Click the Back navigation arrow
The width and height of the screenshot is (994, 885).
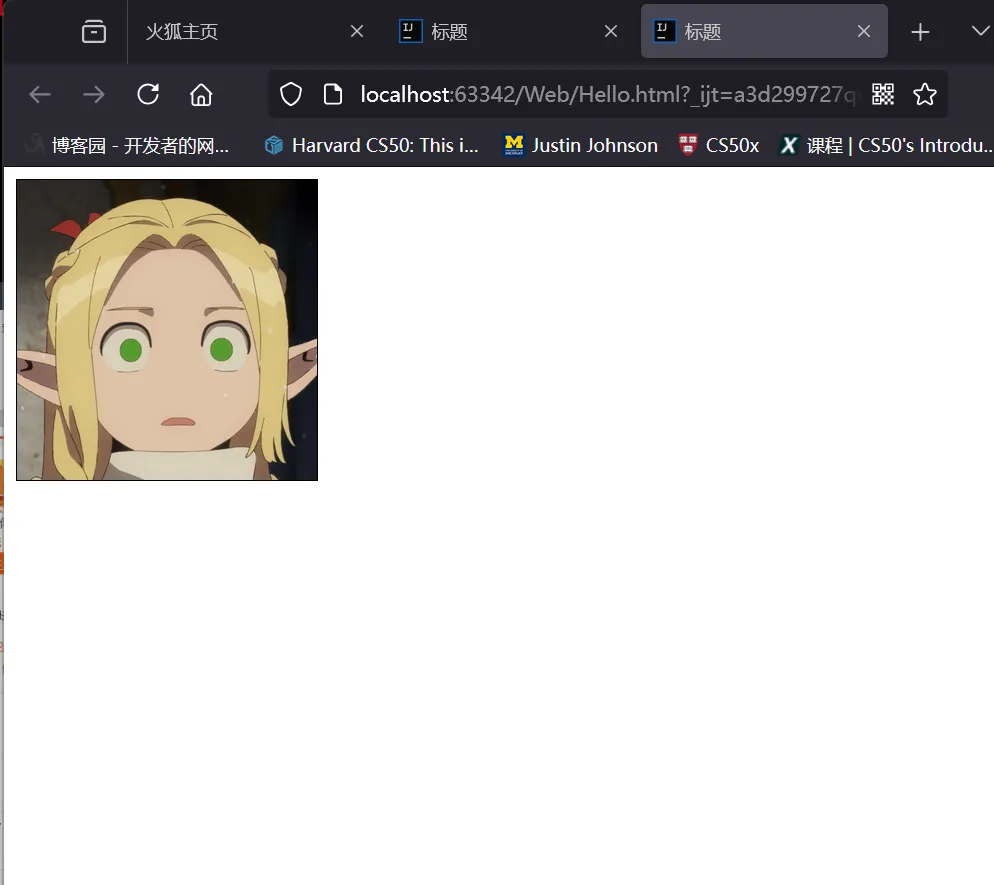click(40, 95)
